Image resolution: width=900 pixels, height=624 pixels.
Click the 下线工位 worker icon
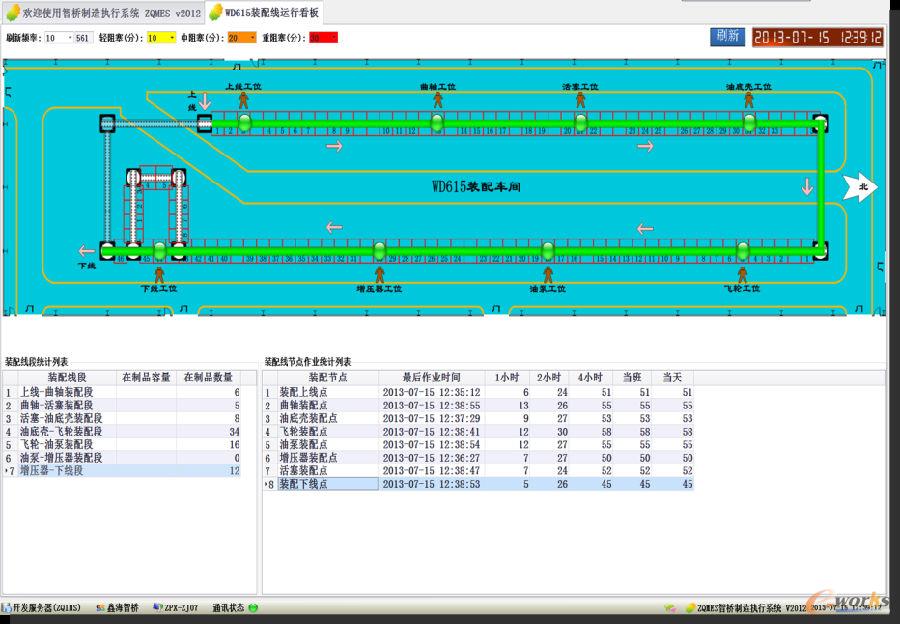(x=159, y=273)
